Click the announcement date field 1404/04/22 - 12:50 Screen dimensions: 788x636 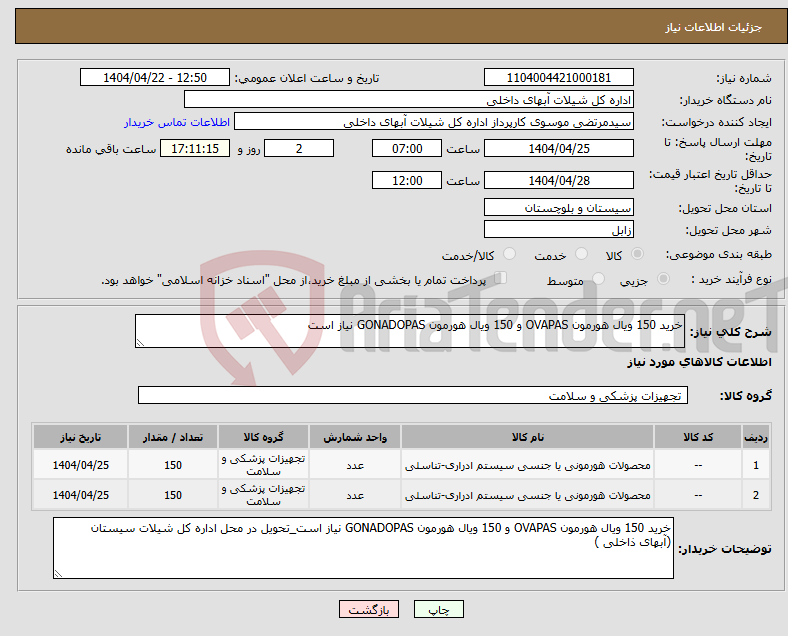[155, 78]
